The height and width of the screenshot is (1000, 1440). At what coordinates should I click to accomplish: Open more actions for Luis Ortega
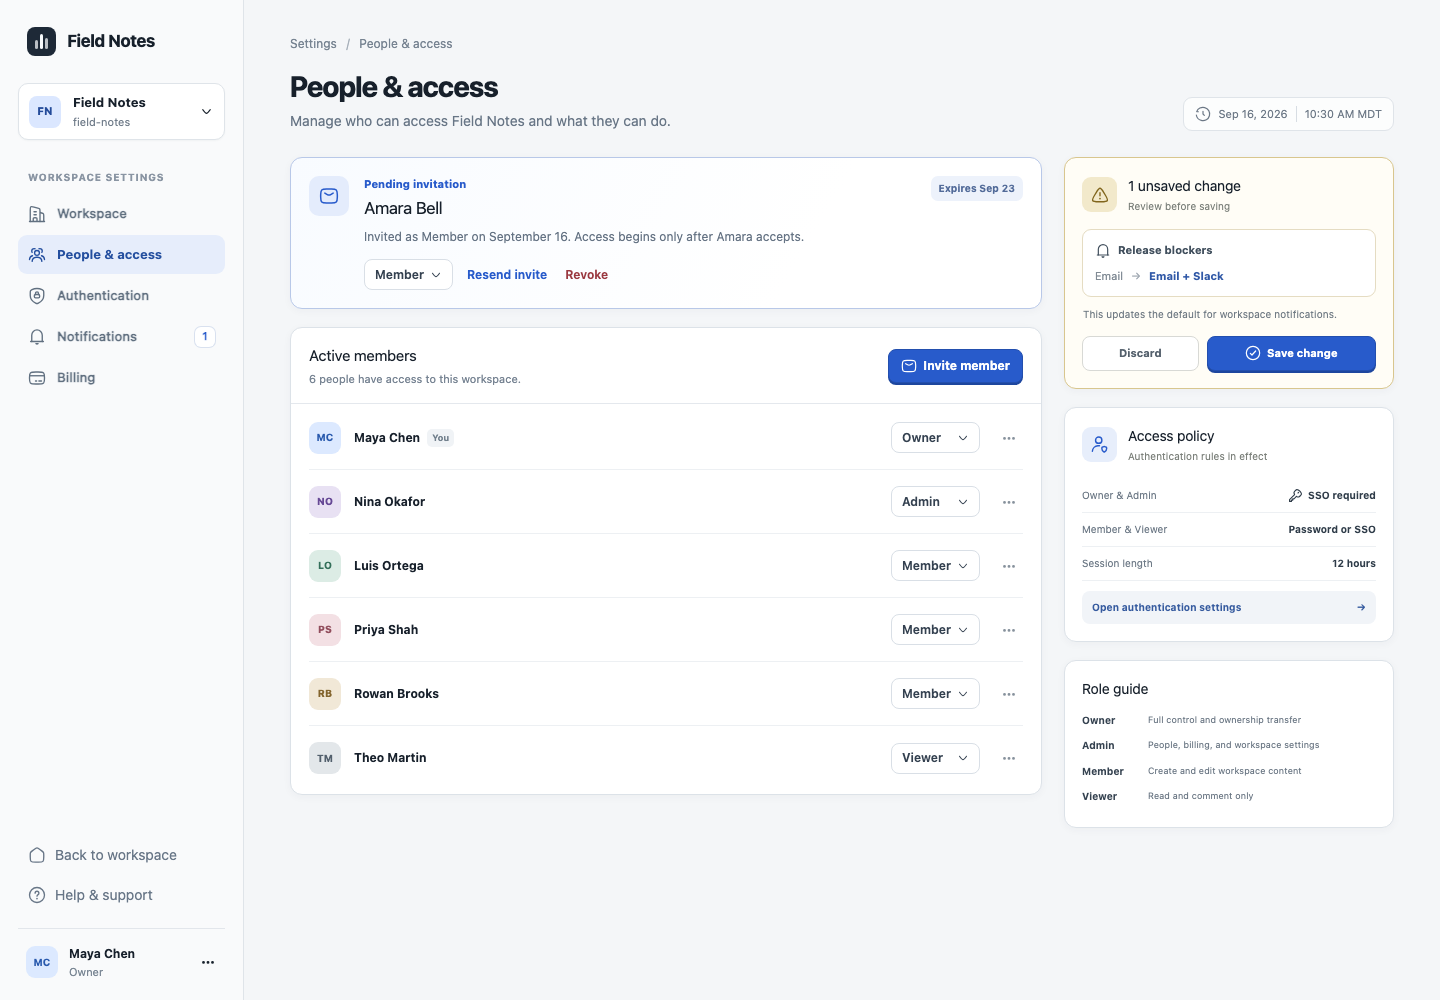tap(1009, 566)
